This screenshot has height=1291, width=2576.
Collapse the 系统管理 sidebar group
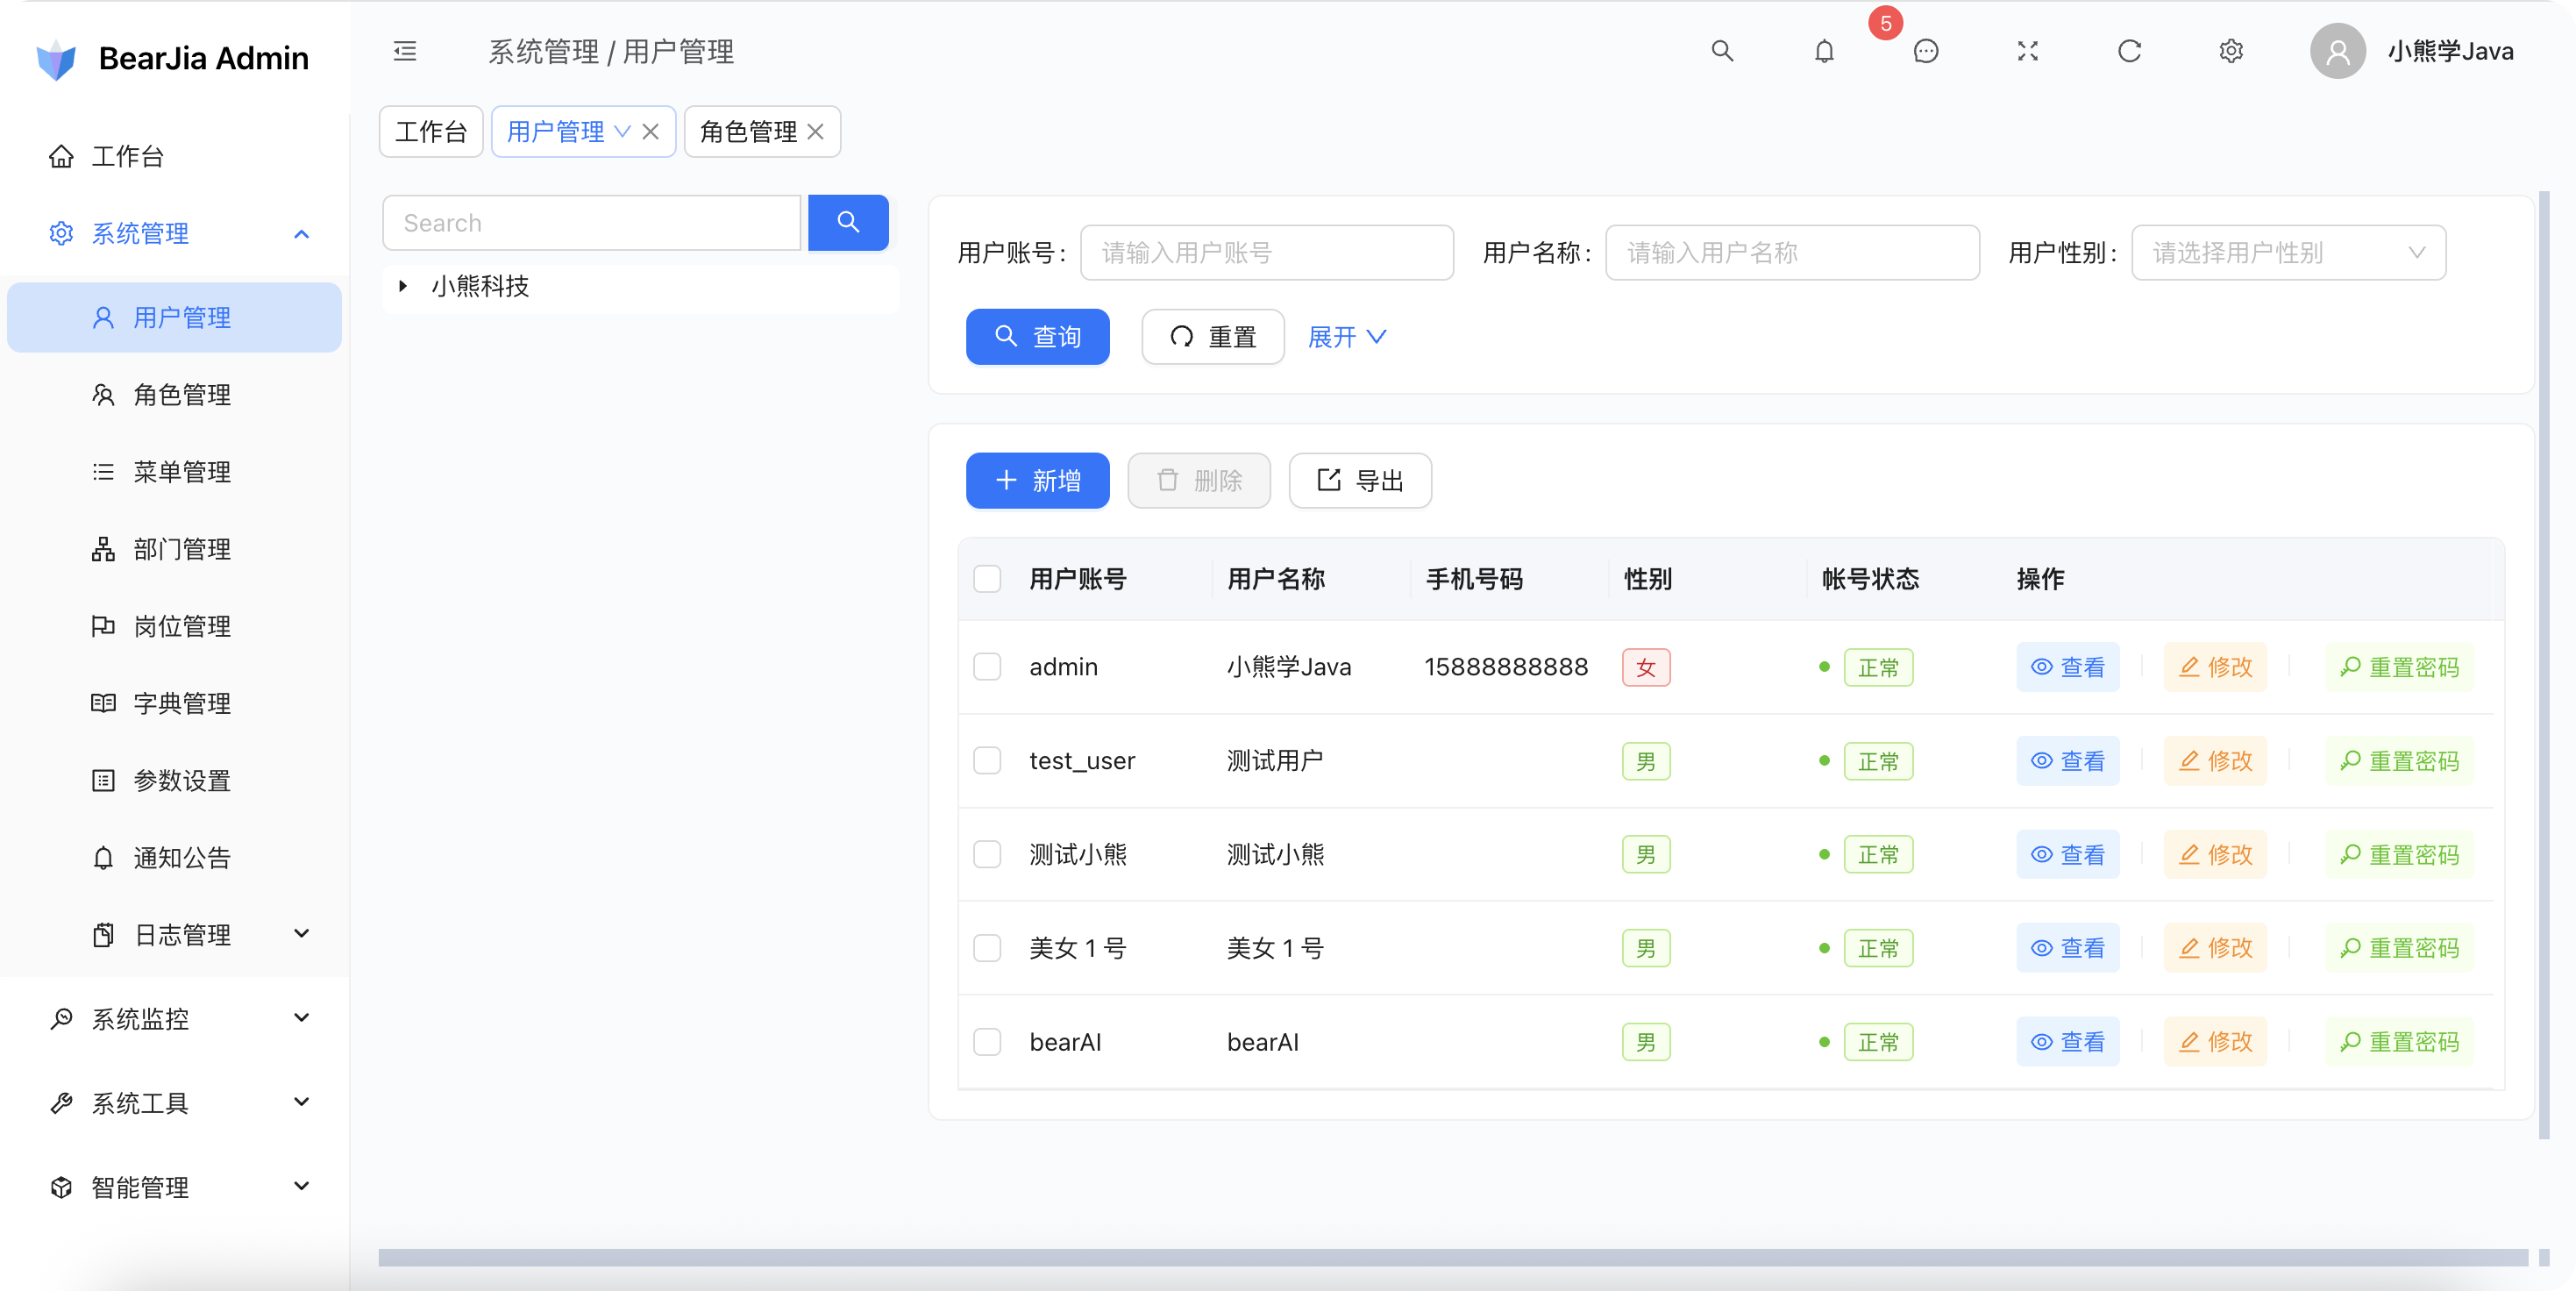point(174,233)
